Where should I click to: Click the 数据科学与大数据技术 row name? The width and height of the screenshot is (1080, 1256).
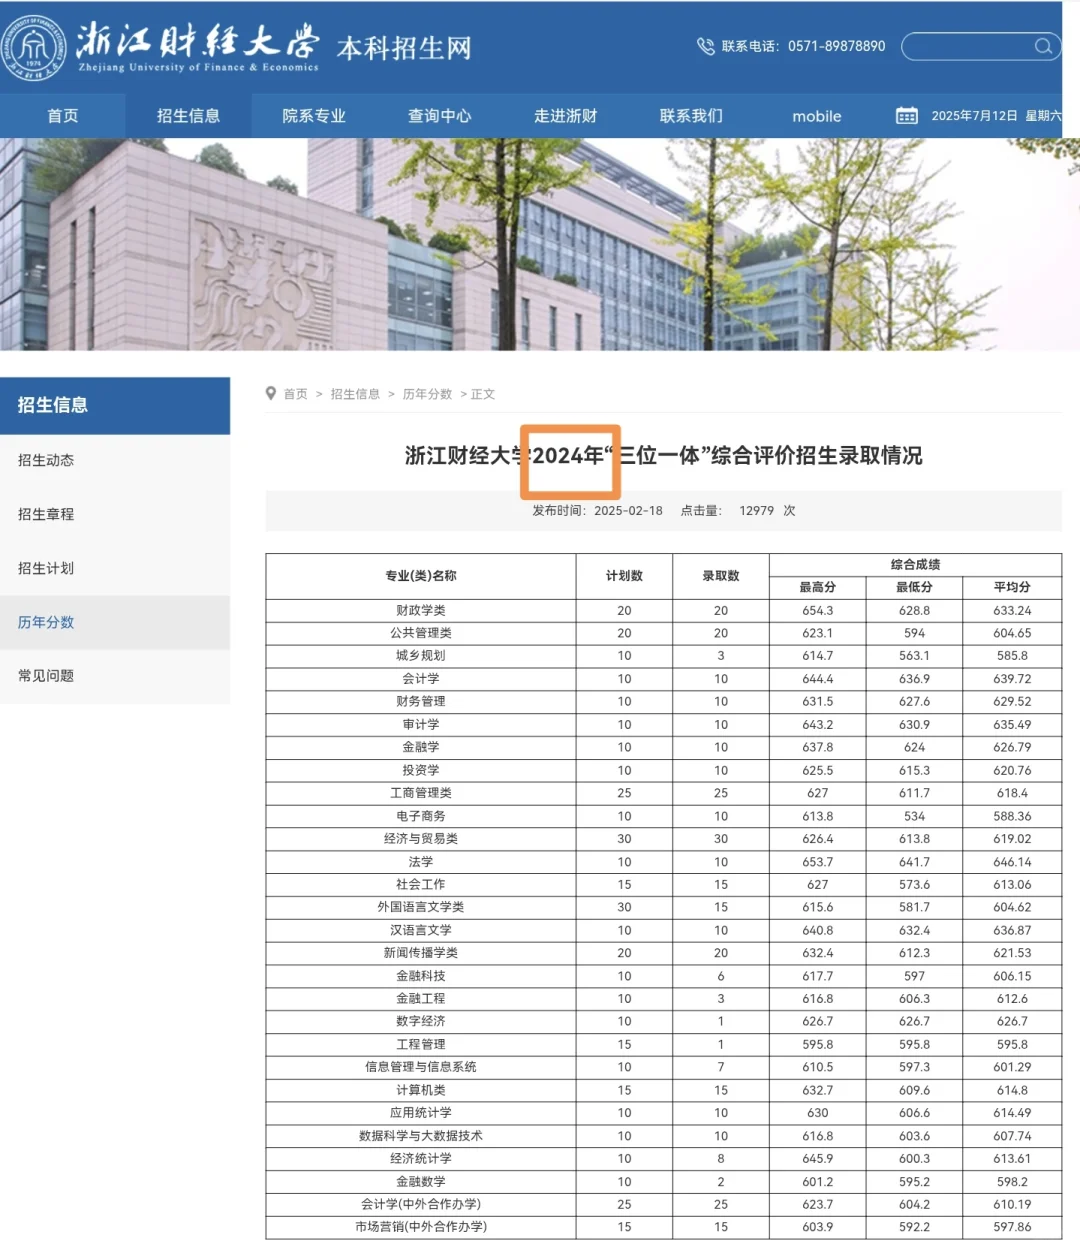[421, 1136]
